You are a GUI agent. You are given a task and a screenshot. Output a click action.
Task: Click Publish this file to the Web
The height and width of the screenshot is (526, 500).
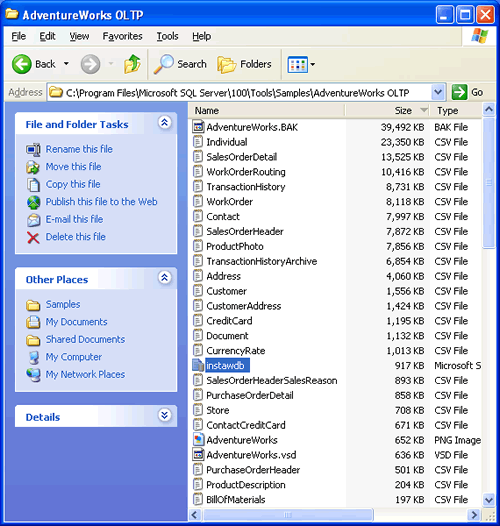click(101, 202)
